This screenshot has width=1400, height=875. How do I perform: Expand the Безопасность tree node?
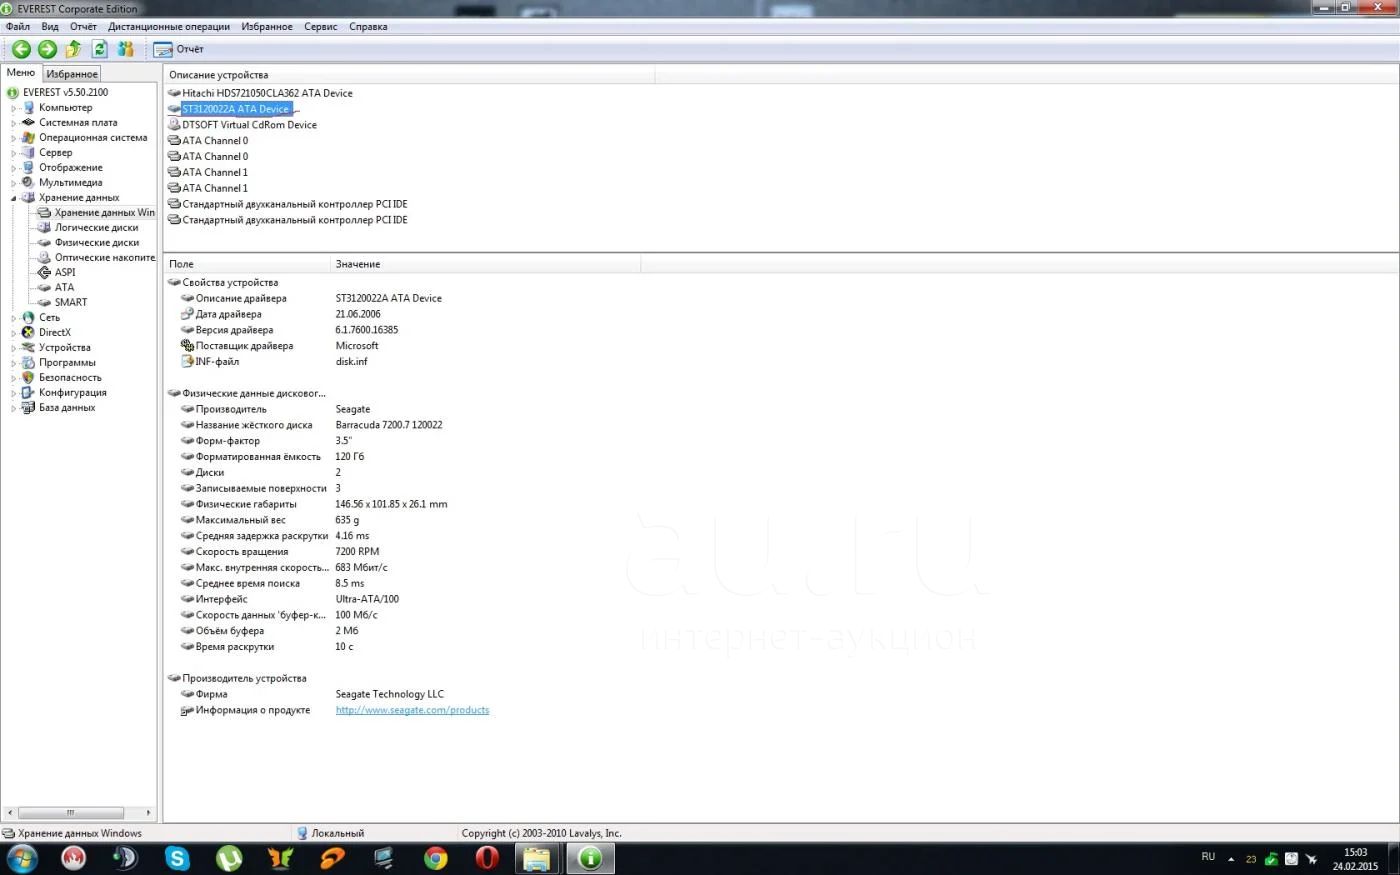tap(14, 378)
